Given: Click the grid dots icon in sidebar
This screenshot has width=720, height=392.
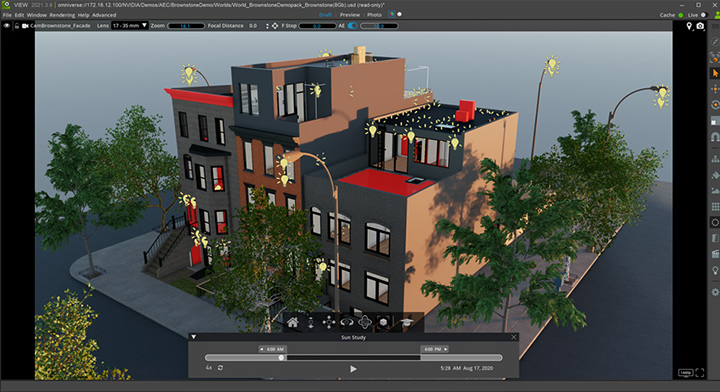Looking at the screenshot, I should 714,207.
